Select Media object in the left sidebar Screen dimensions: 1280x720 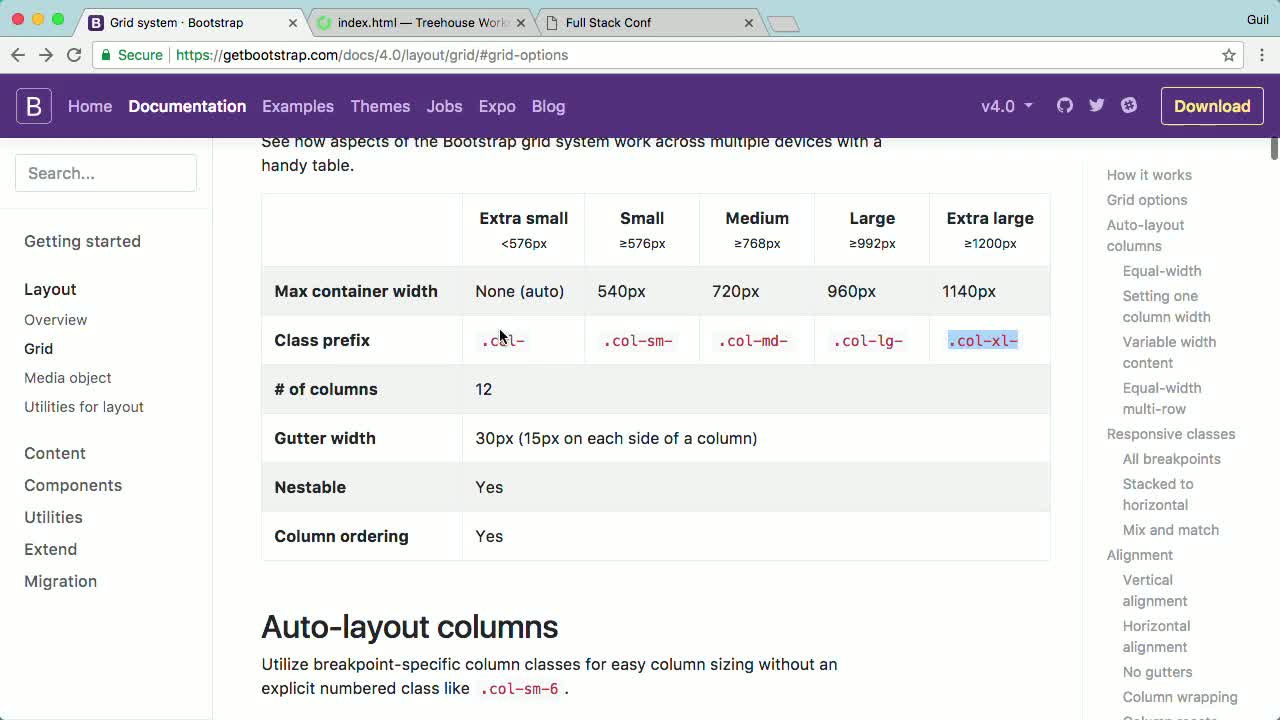[67, 378]
